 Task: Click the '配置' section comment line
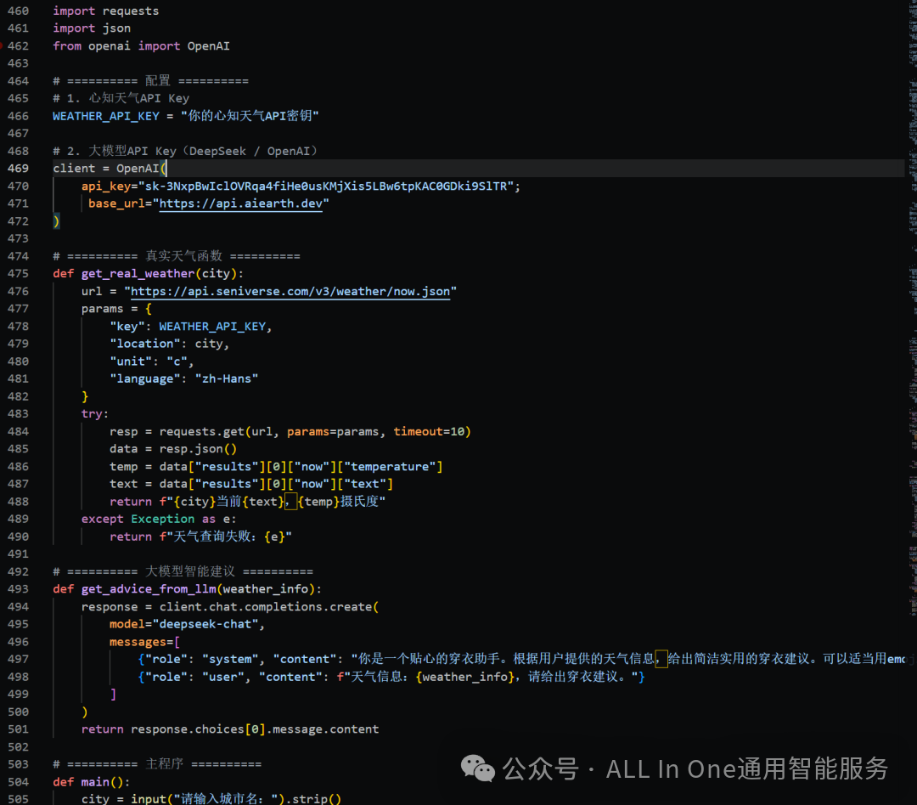click(150, 81)
